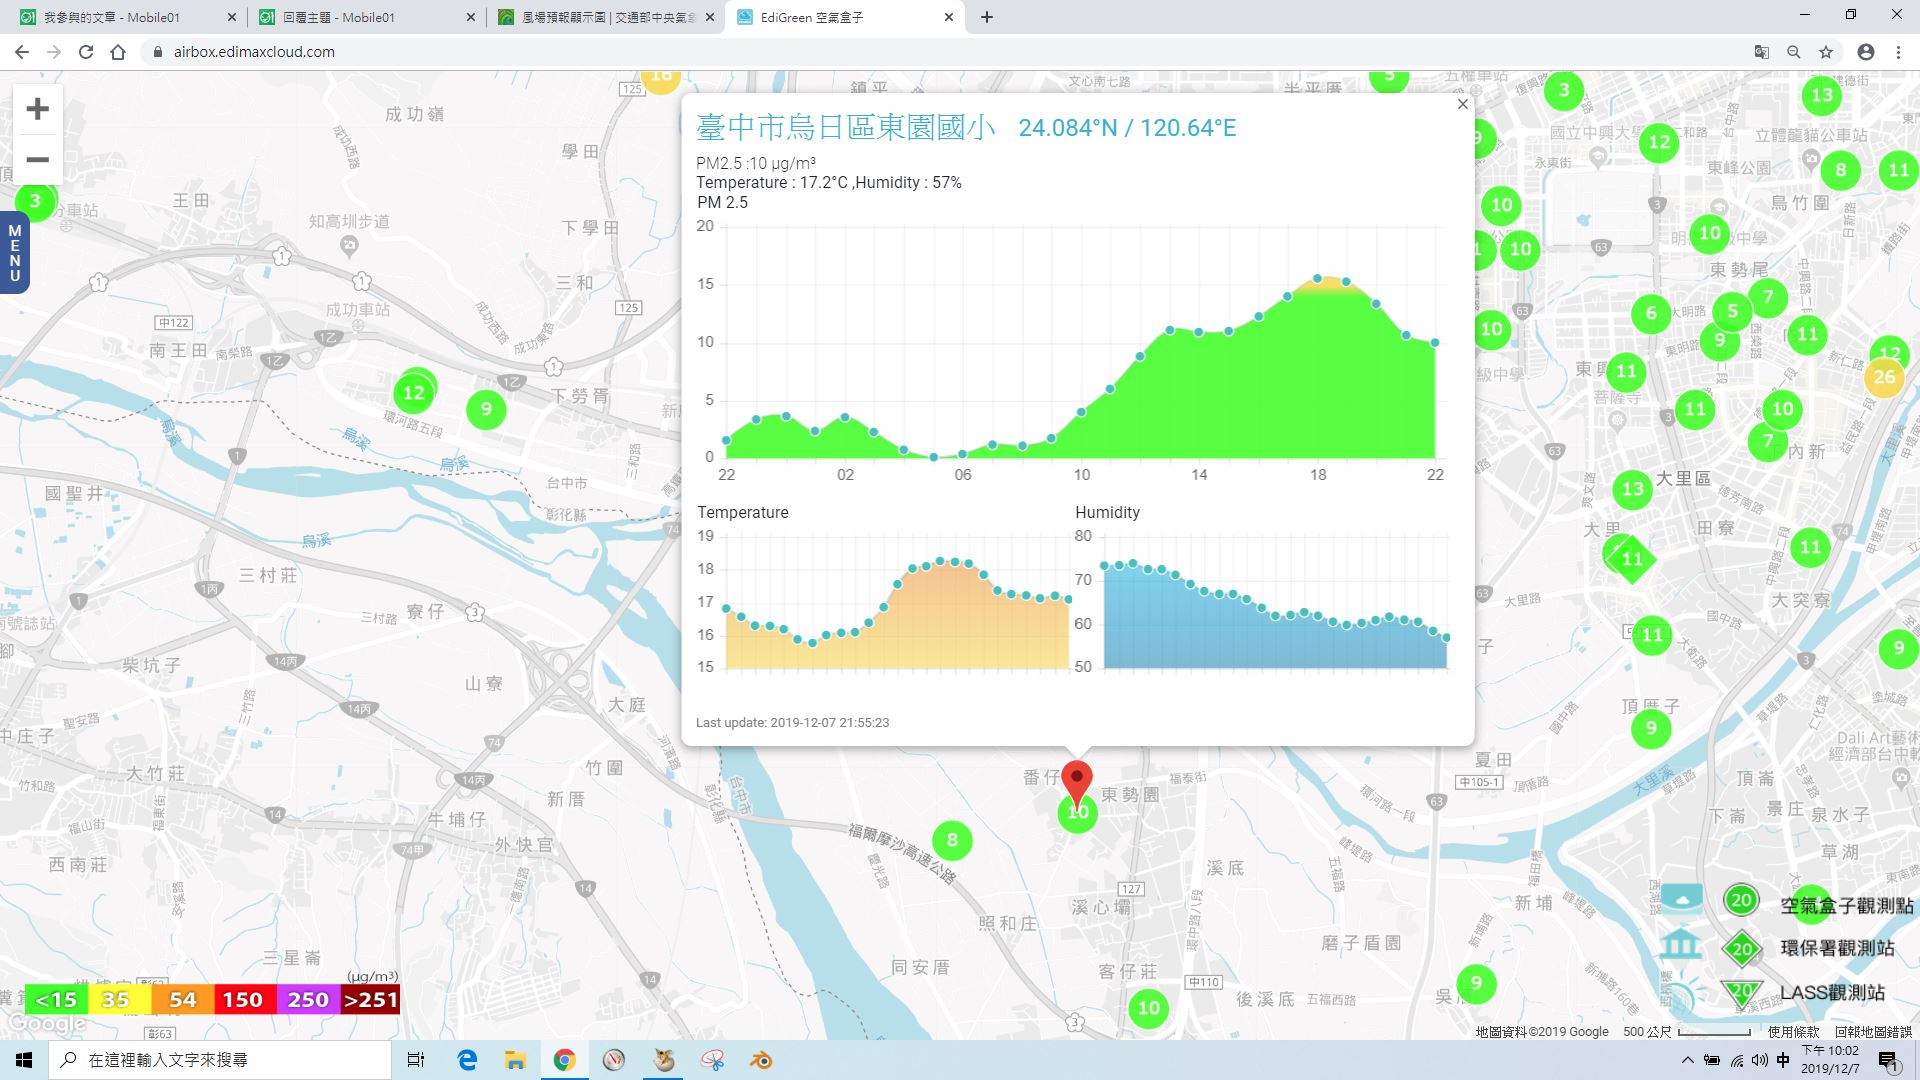Click the green marker labeled 6
The width and height of the screenshot is (1920, 1080).
click(x=1651, y=313)
